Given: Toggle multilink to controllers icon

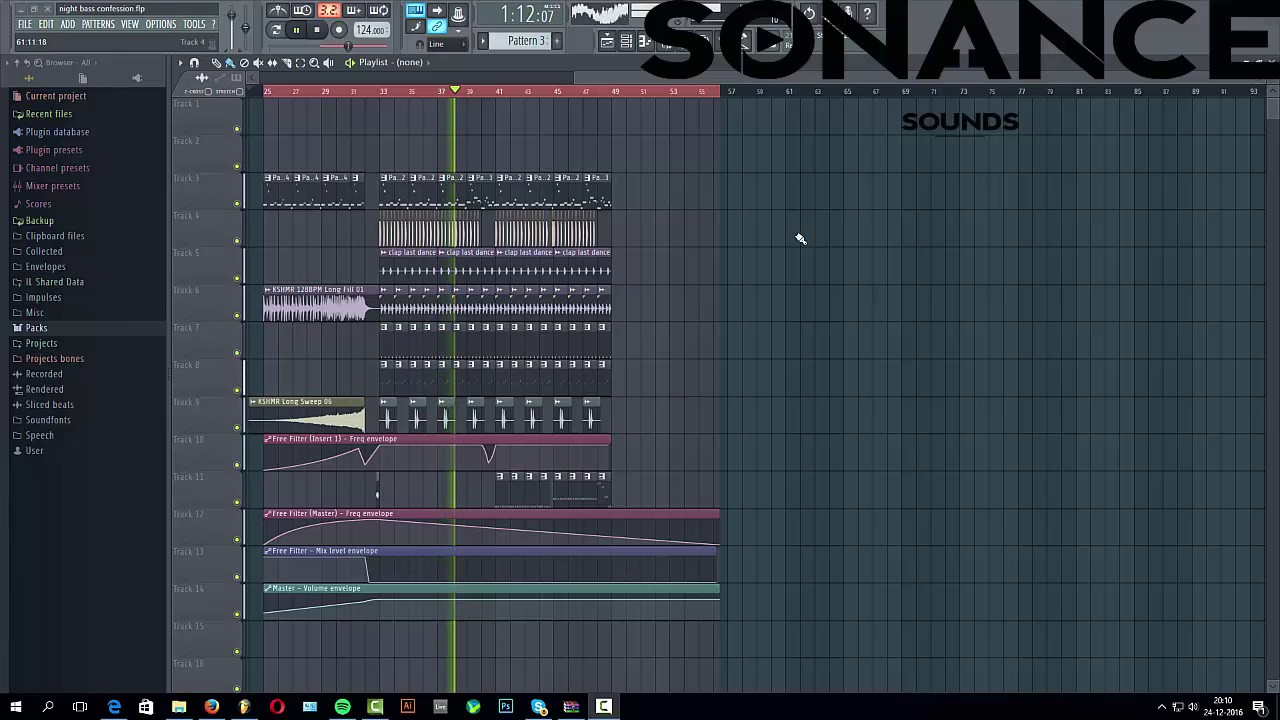Looking at the screenshot, I should tap(437, 27).
